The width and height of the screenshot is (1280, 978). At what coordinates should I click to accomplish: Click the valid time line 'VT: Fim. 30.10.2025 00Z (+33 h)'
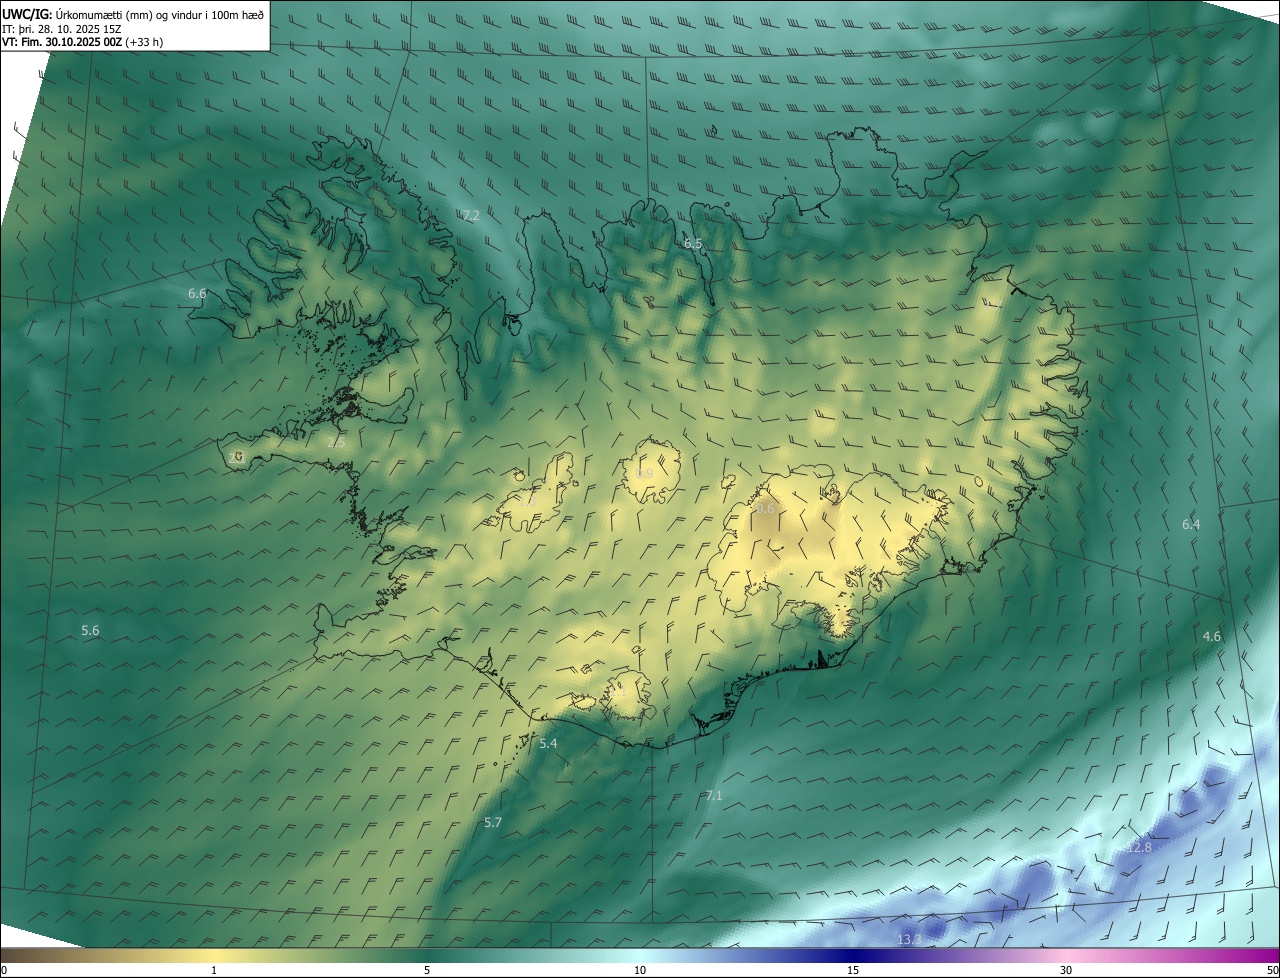point(82,42)
